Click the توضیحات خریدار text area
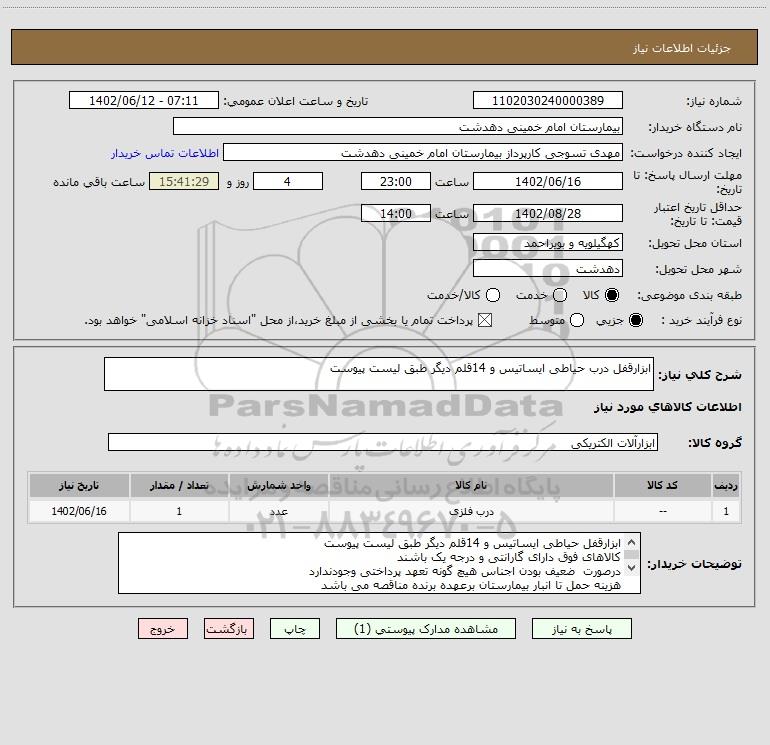The width and height of the screenshot is (770, 745). [x=380, y=563]
